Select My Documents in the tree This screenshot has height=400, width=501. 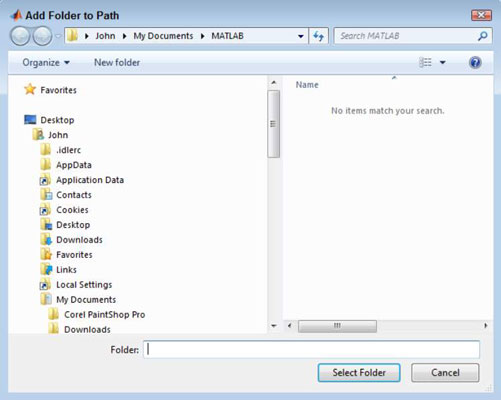pyautogui.click(x=86, y=300)
